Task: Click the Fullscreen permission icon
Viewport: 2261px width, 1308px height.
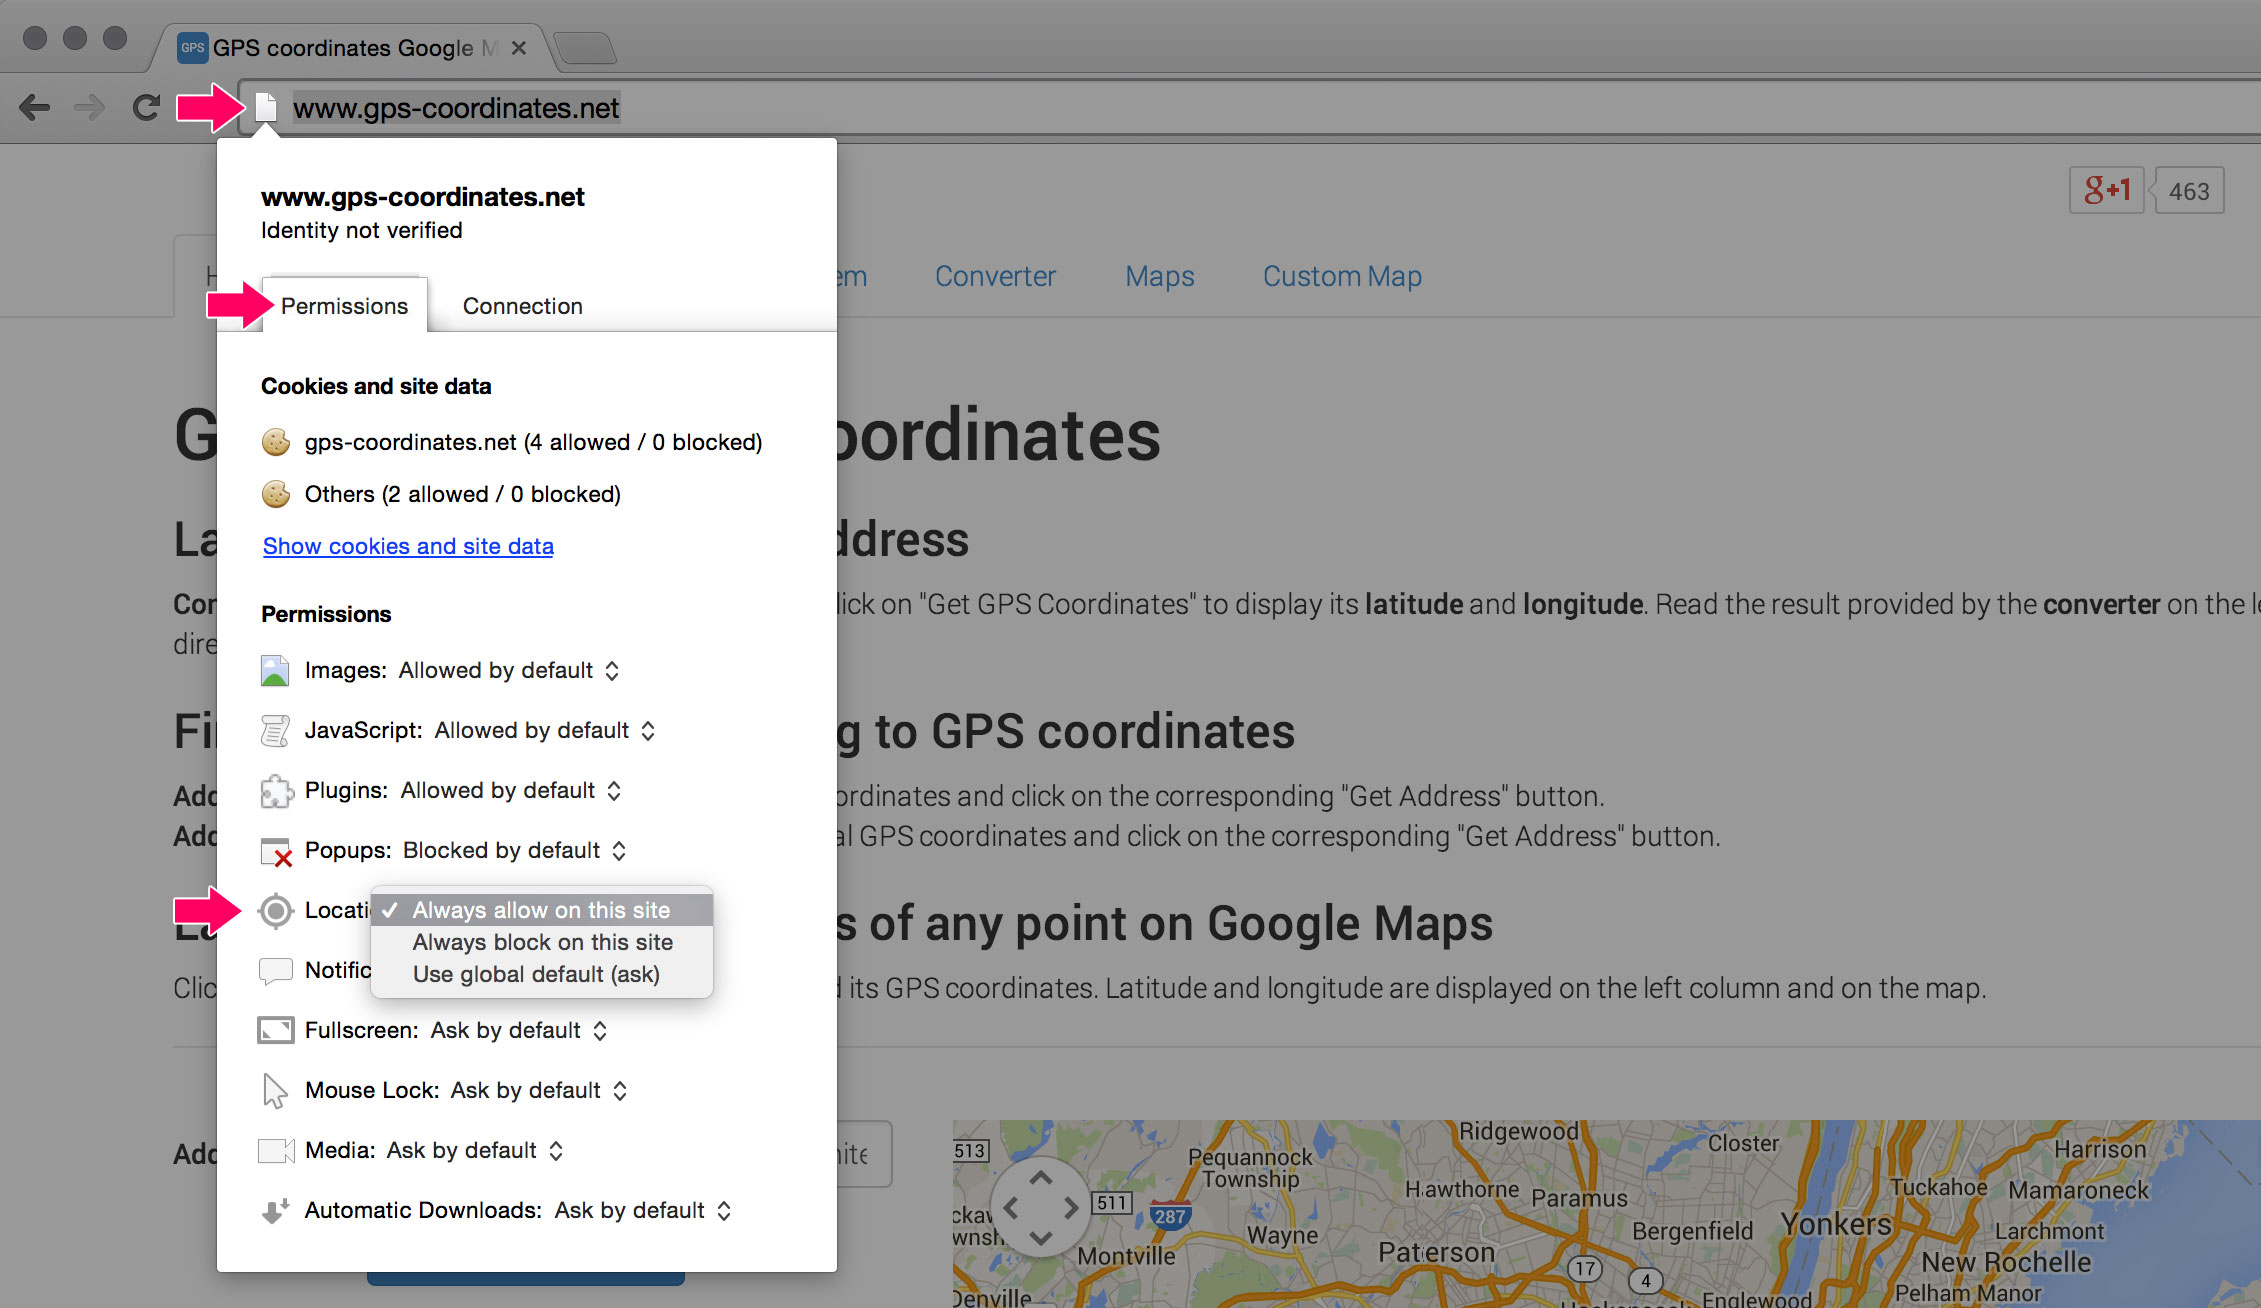Action: 275,1030
